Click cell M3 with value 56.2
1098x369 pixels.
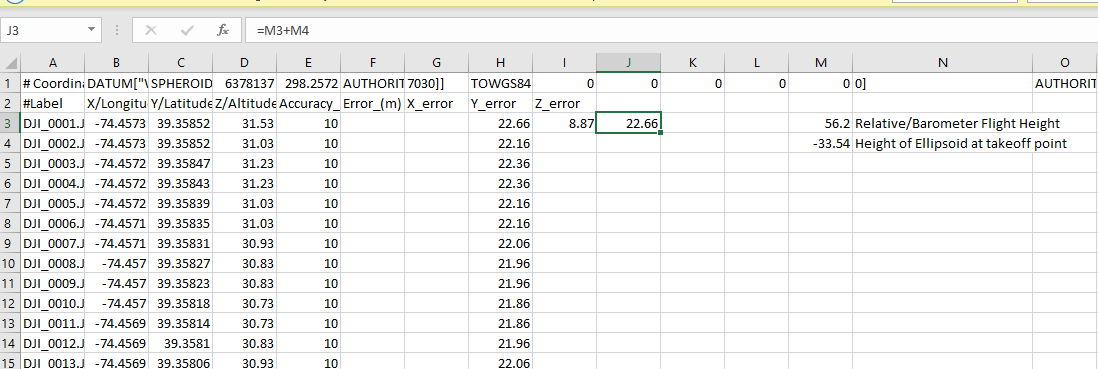point(821,124)
